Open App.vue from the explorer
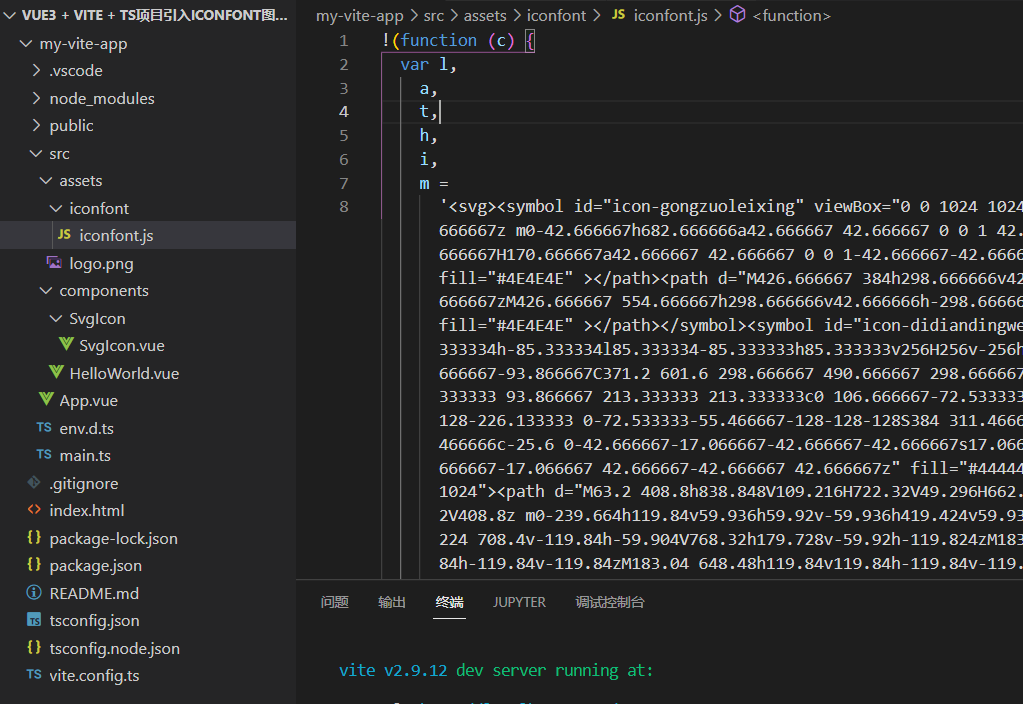Image resolution: width=1023 pixels, height=704 pixels. pos(88,400)
